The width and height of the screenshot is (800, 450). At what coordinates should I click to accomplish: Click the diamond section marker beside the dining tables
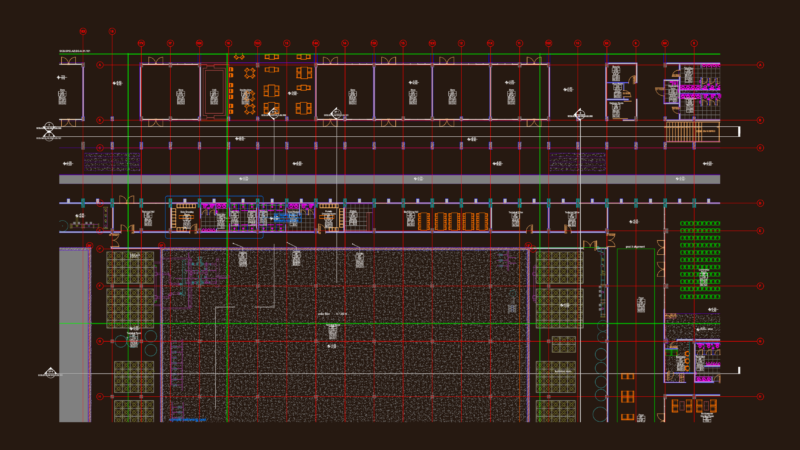274,114
